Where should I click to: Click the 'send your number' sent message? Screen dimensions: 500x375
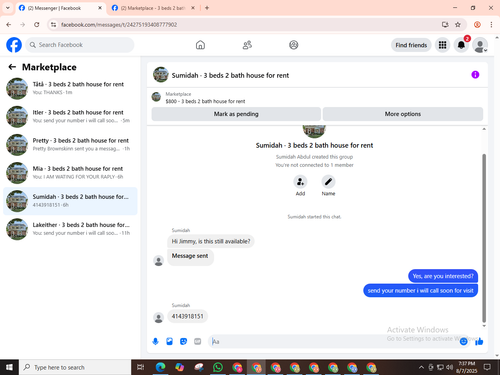[x=420, y=291]
